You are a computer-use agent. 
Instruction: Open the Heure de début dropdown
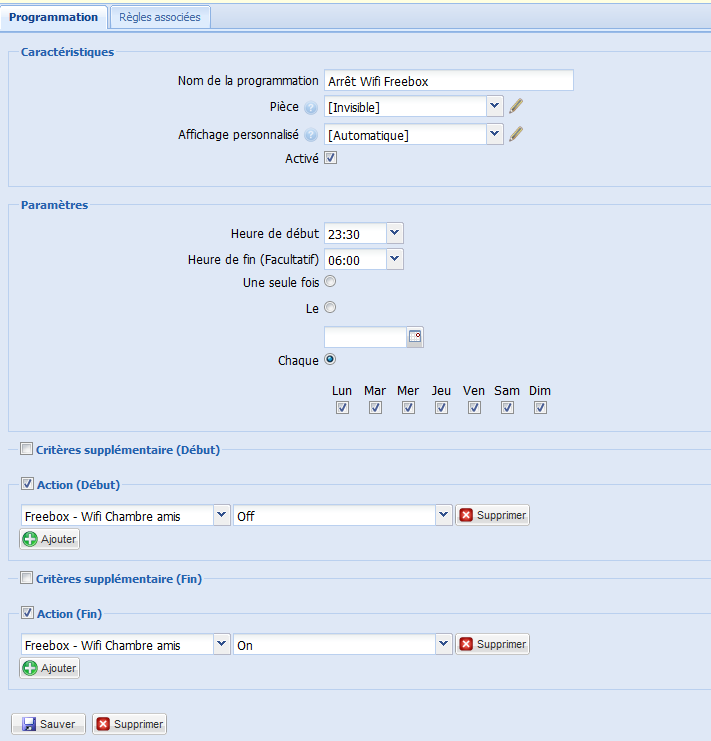point(394,233)
